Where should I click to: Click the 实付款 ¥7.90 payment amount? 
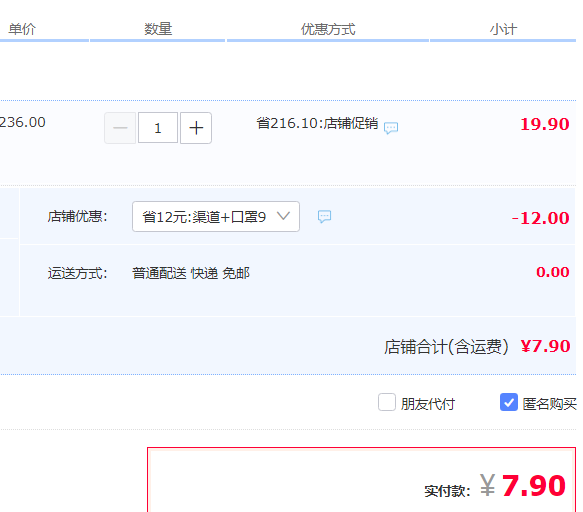495,486
